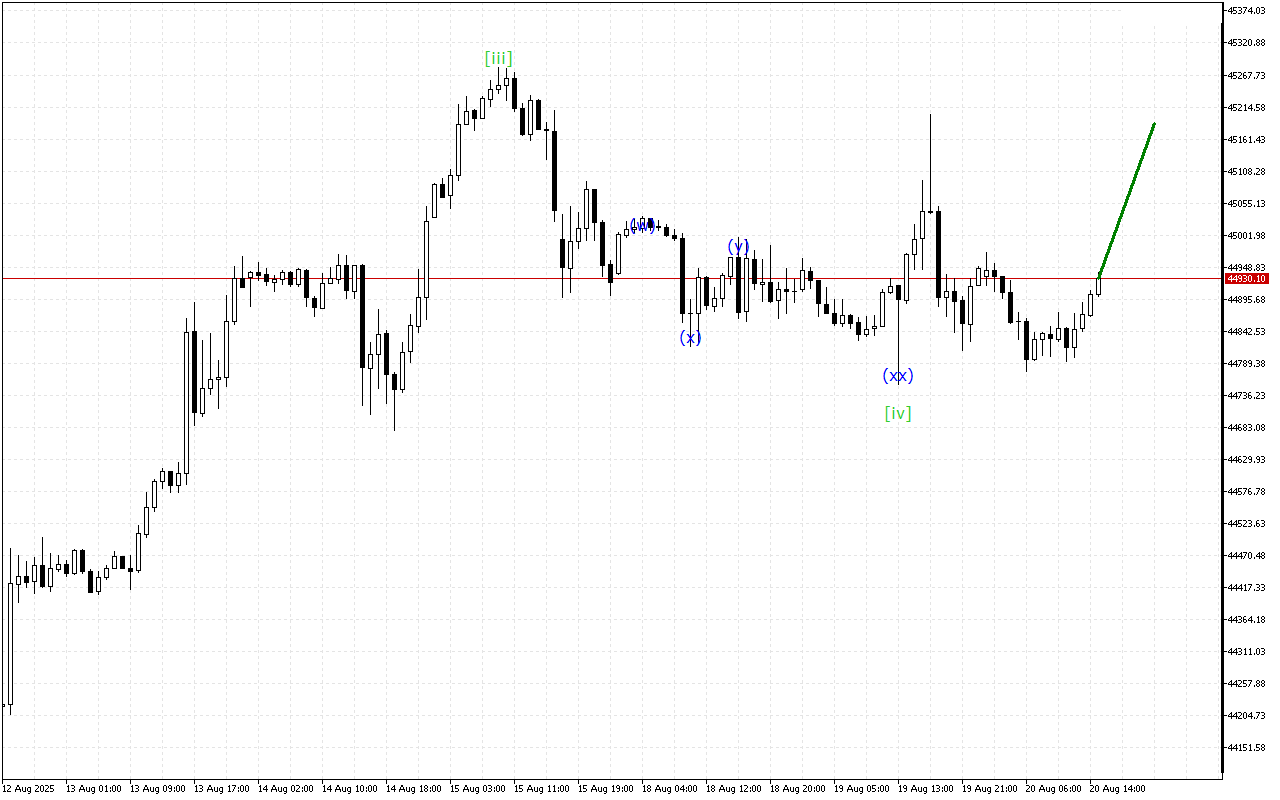This screenshot has width=1280, height=800.
Task: Select the green [iv] wave label
Action: pyautogui.click(x=898, y=413)
